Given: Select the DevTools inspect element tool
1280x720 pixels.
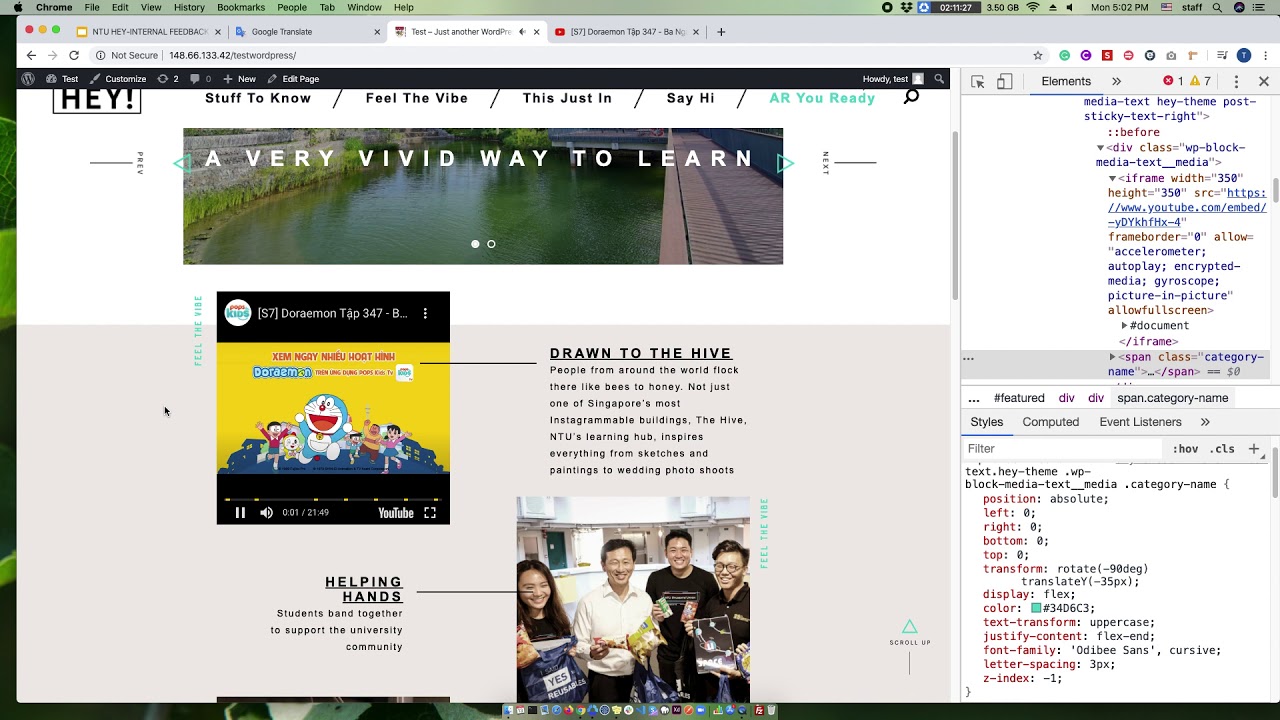Looking at the screenshot, I should click(978, 81).
